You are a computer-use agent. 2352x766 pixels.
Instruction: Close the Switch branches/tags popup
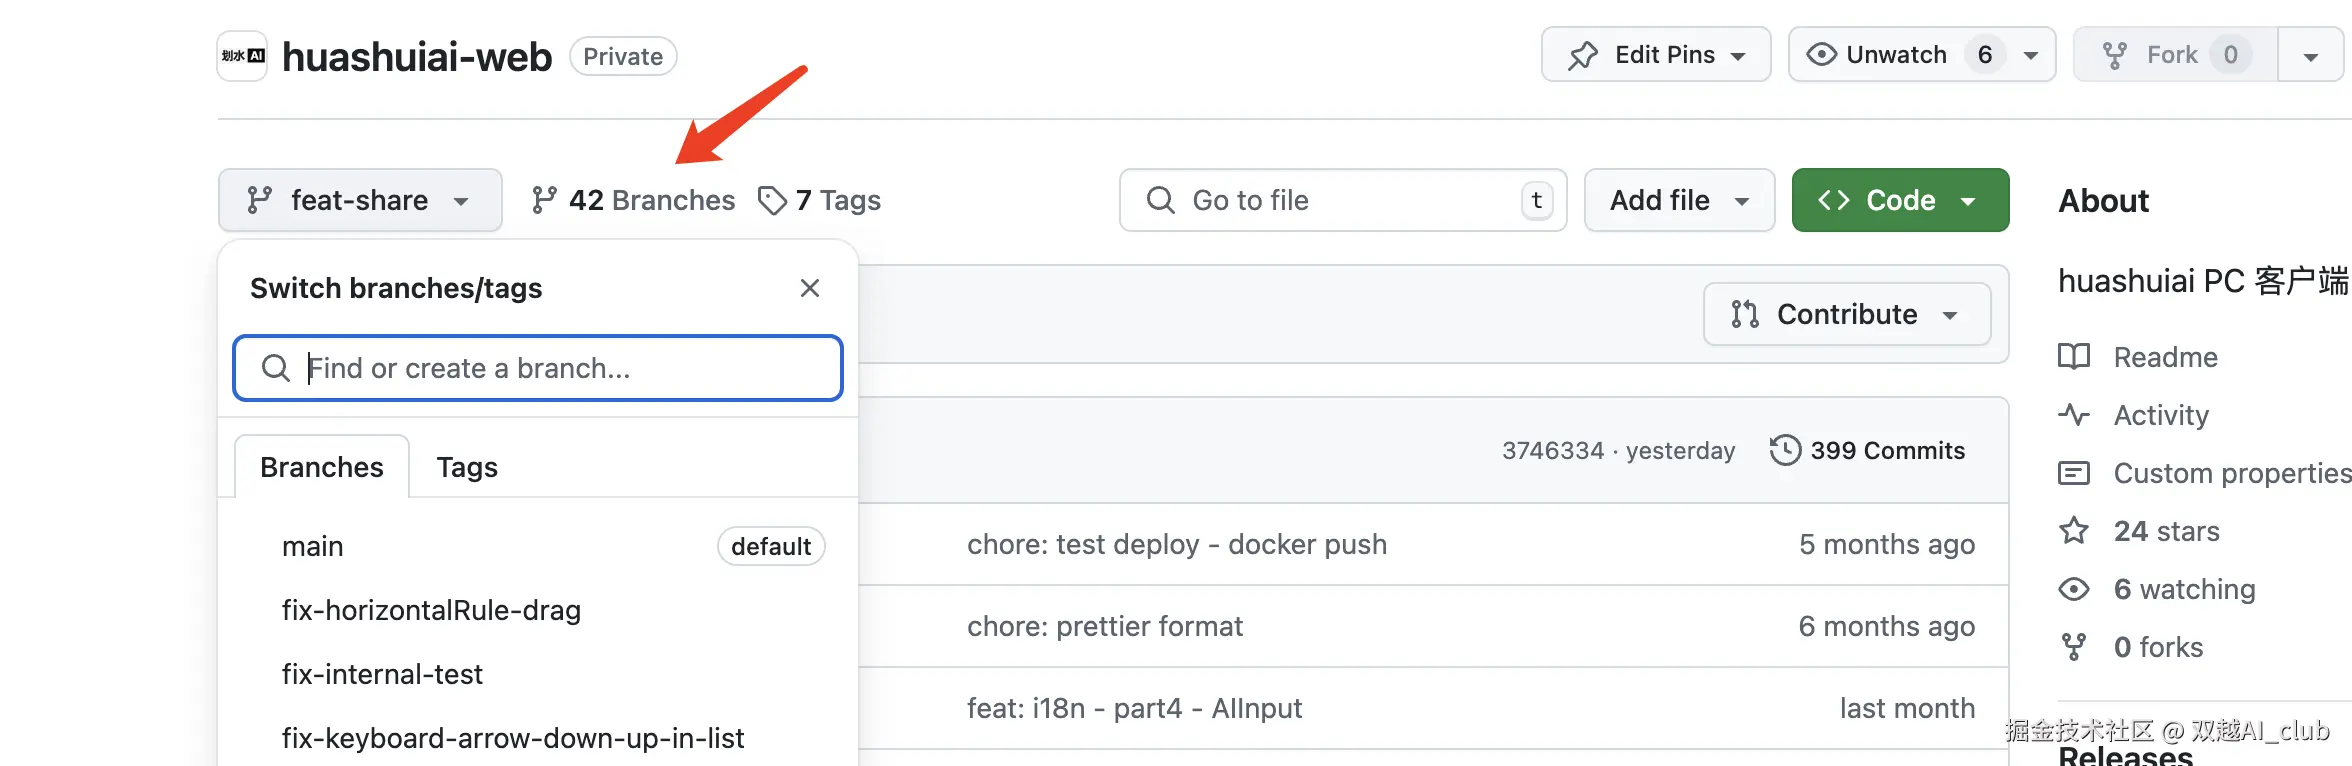pos(810,288)
